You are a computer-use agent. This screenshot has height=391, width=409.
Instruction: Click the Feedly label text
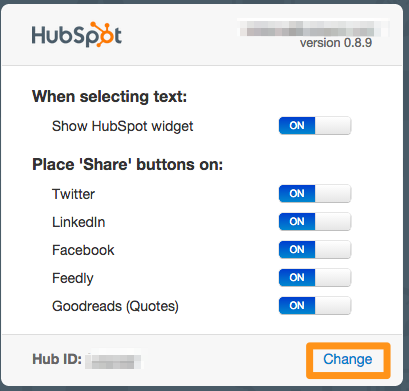tap(73, 278)
